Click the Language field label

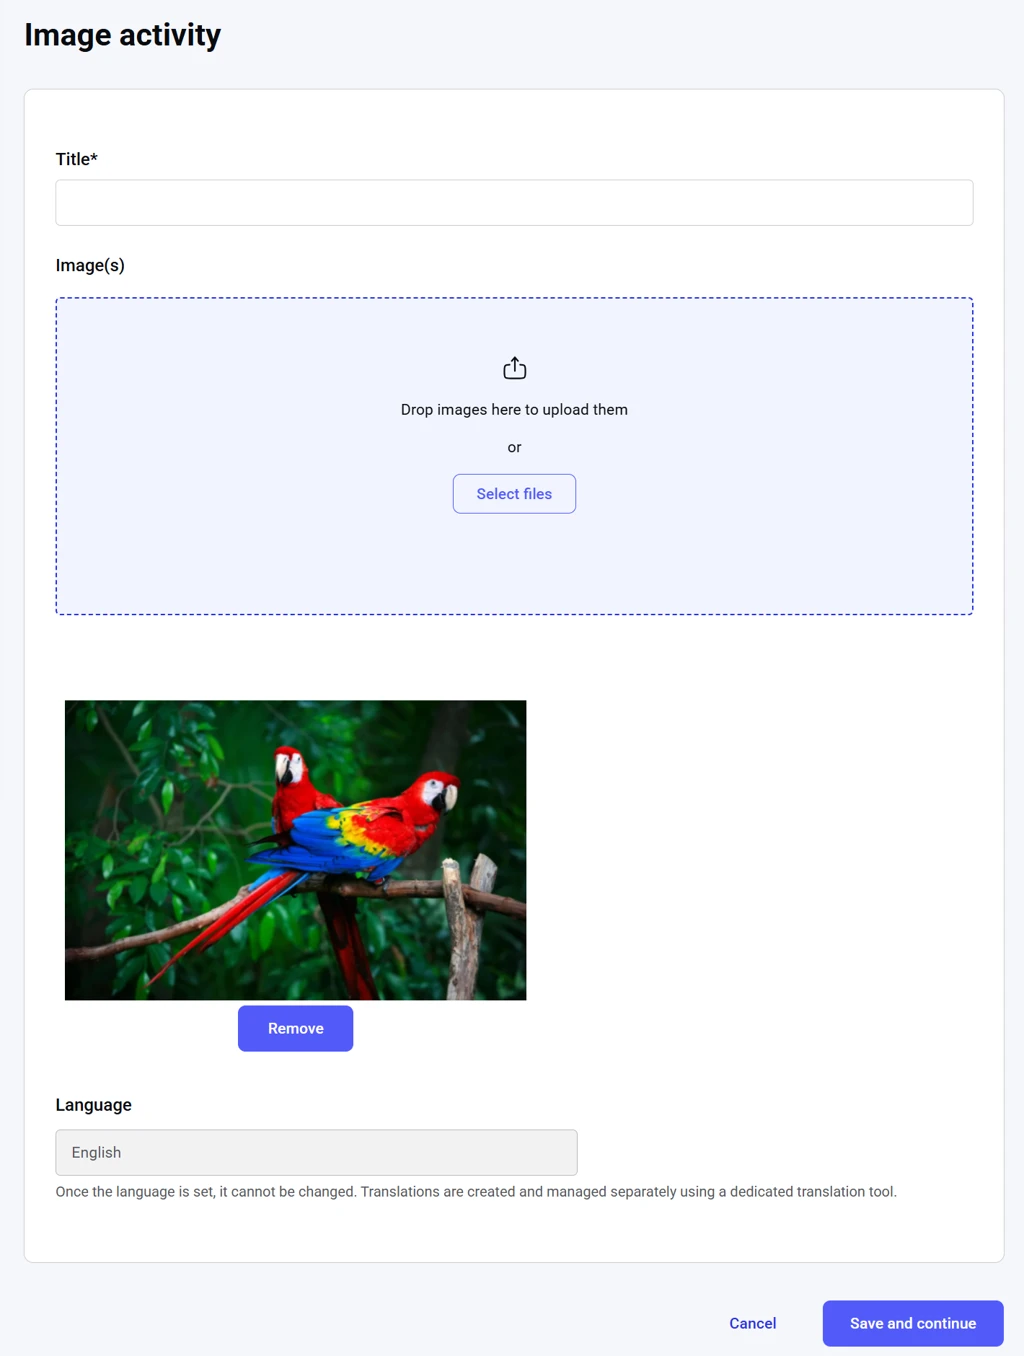[94, 1105]
